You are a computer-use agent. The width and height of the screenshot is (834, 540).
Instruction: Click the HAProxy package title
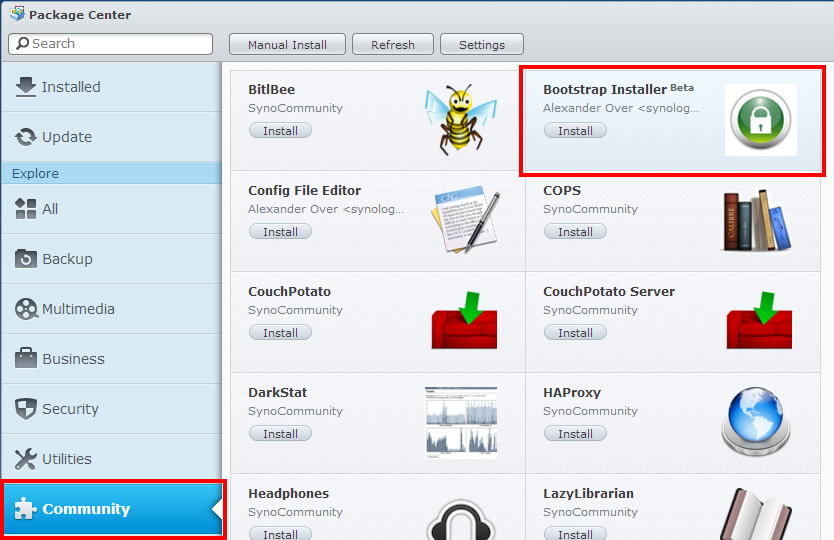572,393
